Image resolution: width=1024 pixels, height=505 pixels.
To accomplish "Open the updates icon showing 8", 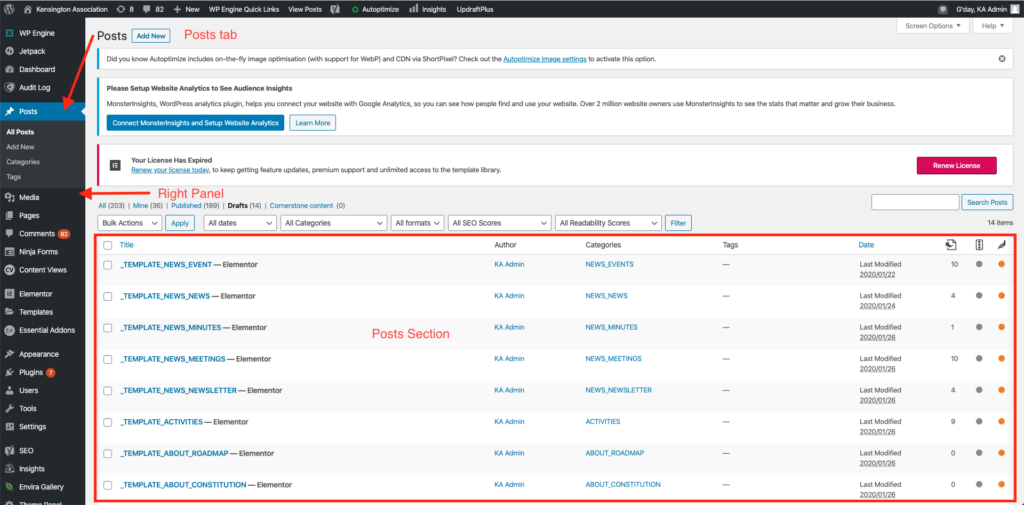I will coord(121,10).
